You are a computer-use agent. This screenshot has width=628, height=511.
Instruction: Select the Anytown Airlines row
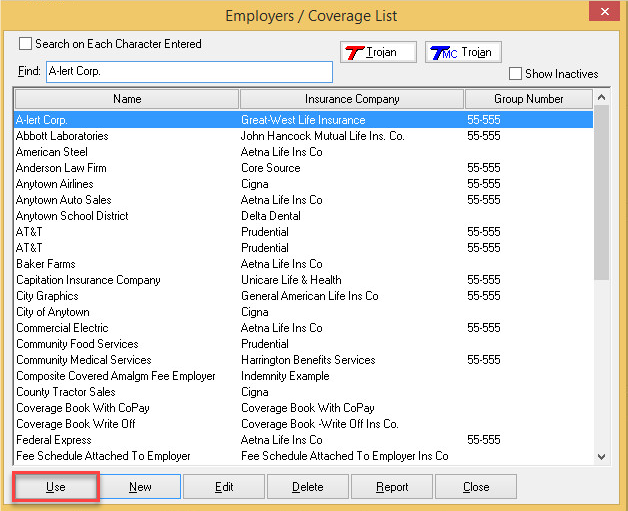pos(304,184)
